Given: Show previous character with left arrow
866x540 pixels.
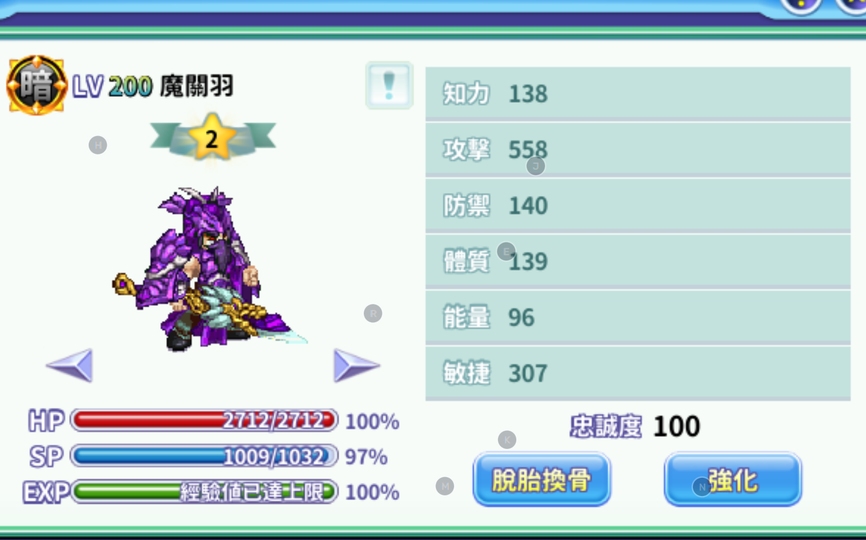Looking at the screenshot, I should (x=70, y=365).
